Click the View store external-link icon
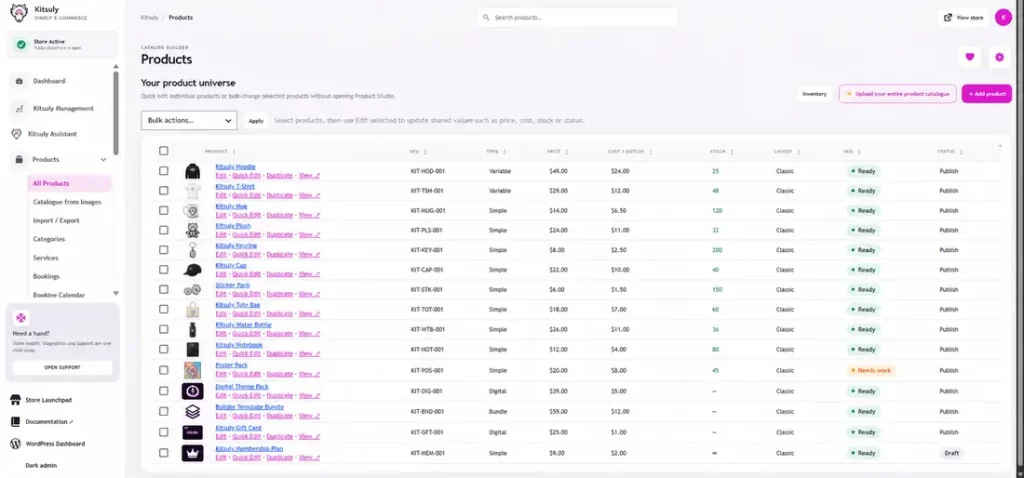The height and width of the screenshot is (478, 1024). click(948, 18)
